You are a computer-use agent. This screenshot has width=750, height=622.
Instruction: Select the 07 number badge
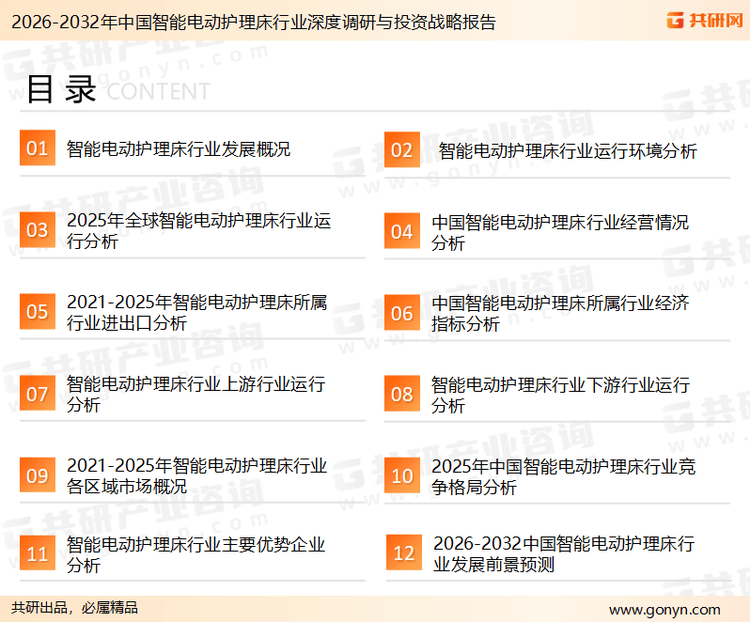pos(37,394)
